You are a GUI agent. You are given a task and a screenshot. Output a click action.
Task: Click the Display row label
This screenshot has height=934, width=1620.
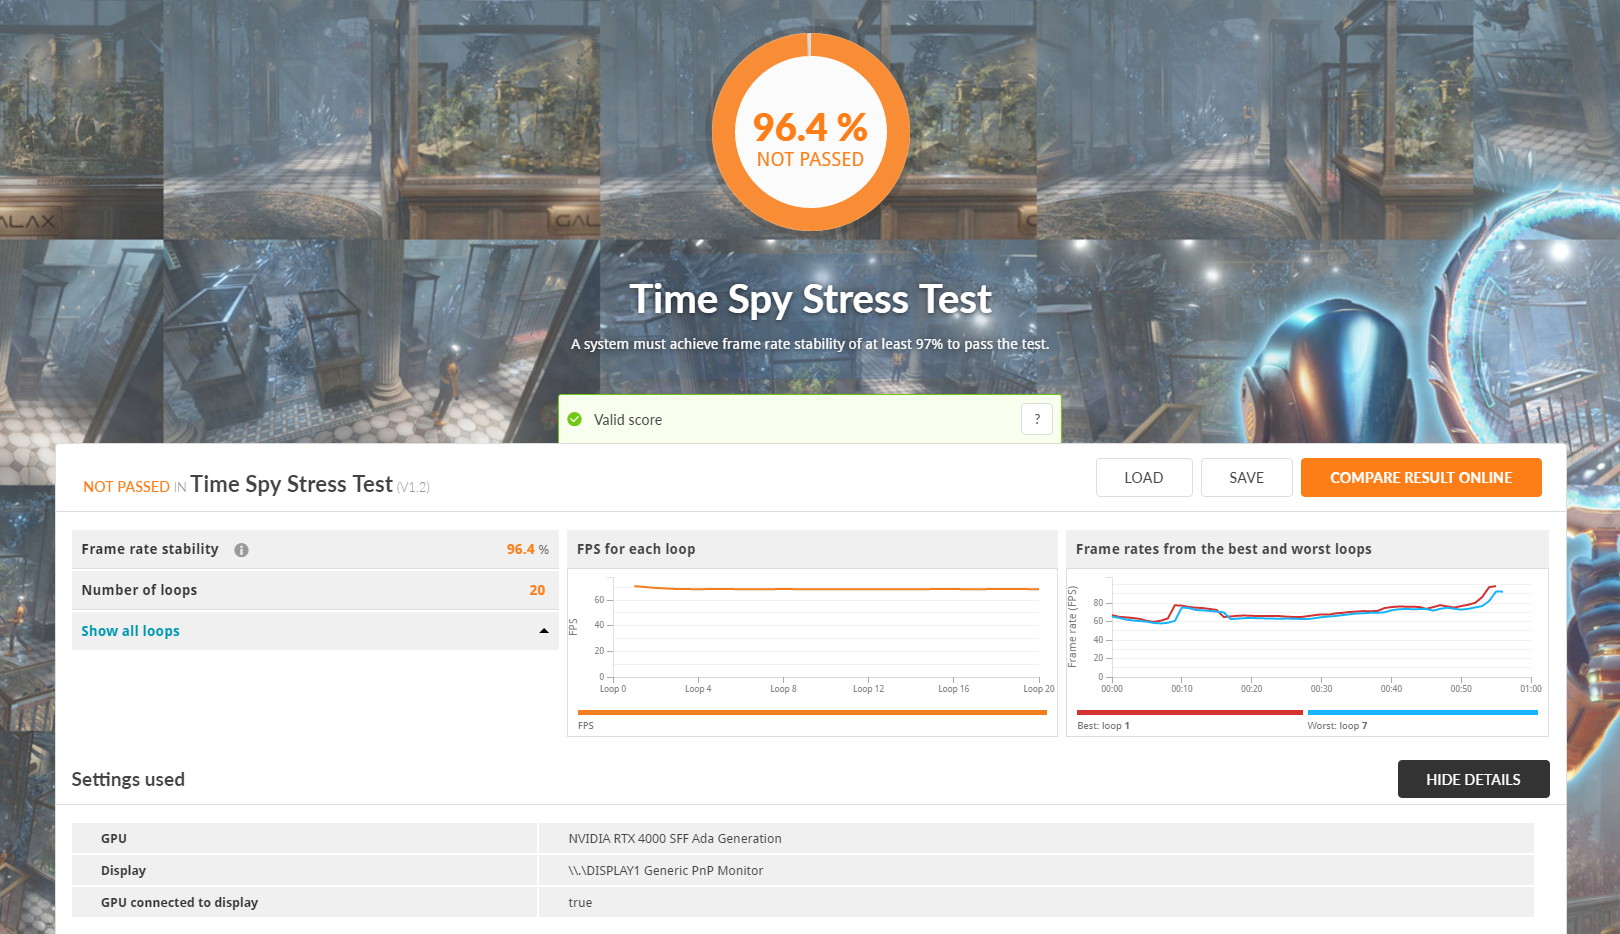tap(123, 871)
